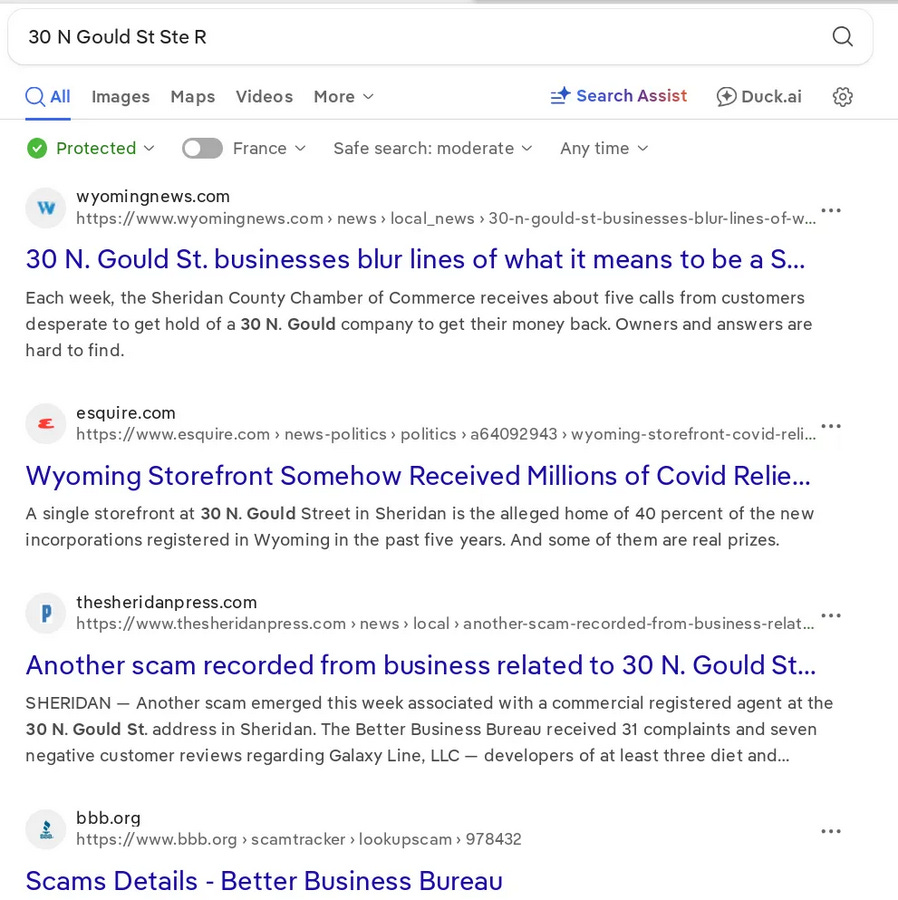Open 'Another scam recorded from business' result
Screen dimensions: 898x900
pyautogui.click(x=421, y=665)
